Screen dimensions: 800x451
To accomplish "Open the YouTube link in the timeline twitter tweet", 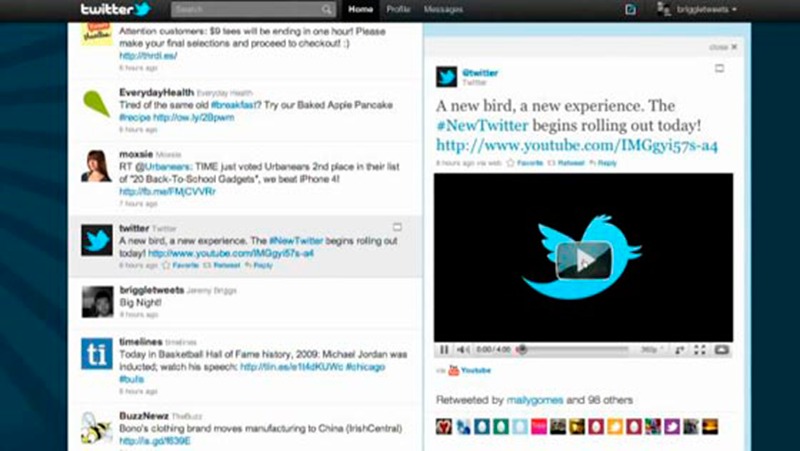I will tap(231, 253).
